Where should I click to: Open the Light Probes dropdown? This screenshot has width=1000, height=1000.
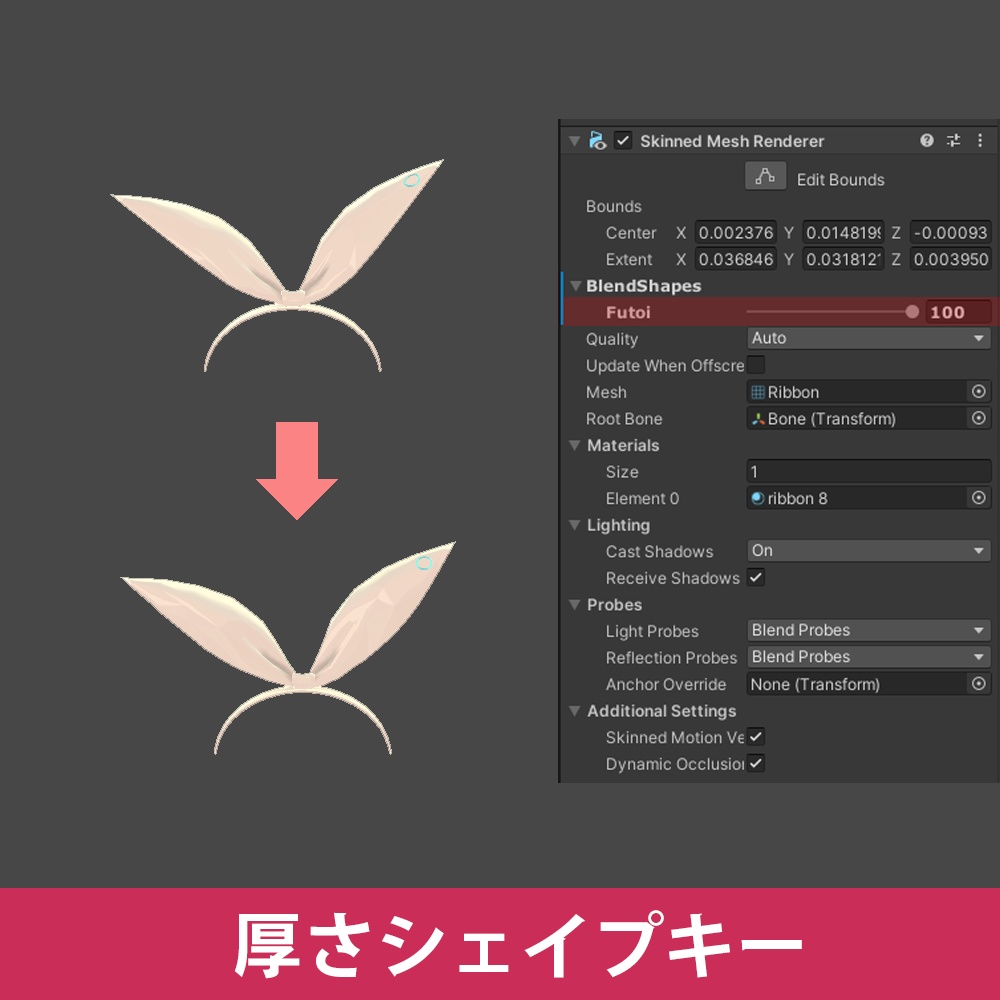[867, 630]
